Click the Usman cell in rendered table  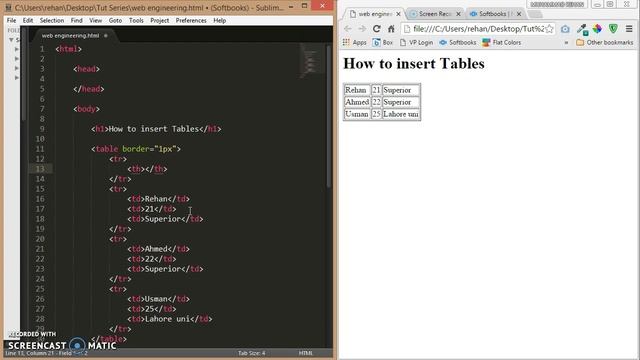point(357,114)
